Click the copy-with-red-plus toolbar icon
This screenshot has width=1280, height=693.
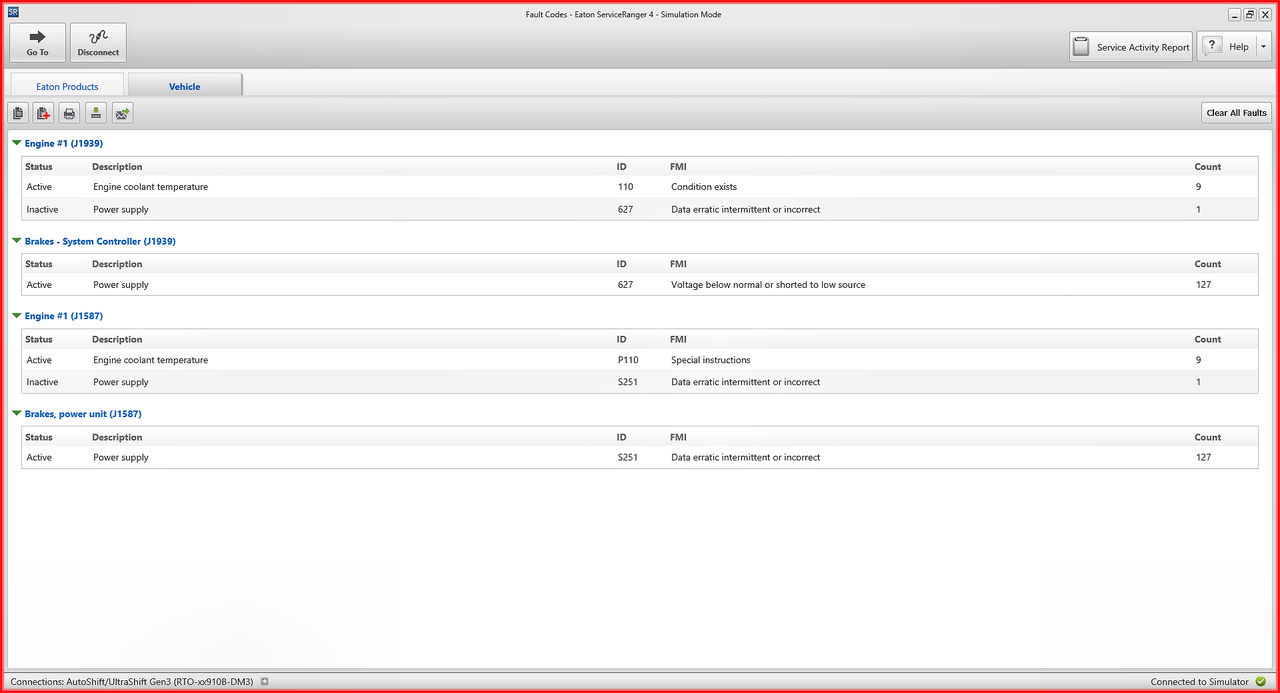[43, 113]
